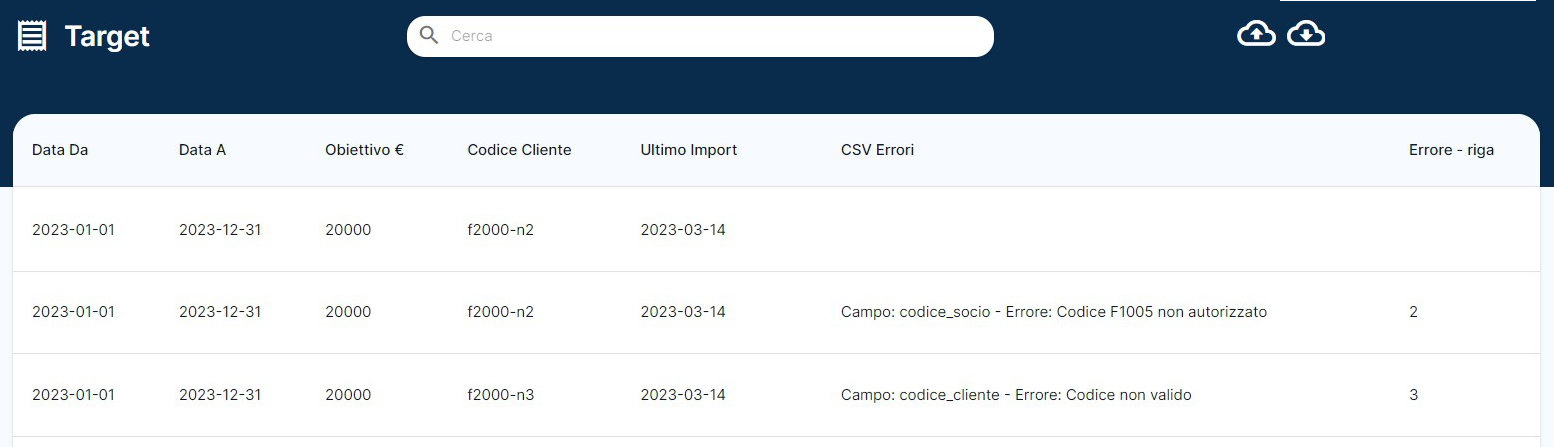The width and height of the screenshot is (1554, 447).
Task: Click the CSV Errori column header
Action: coord(877,150)
